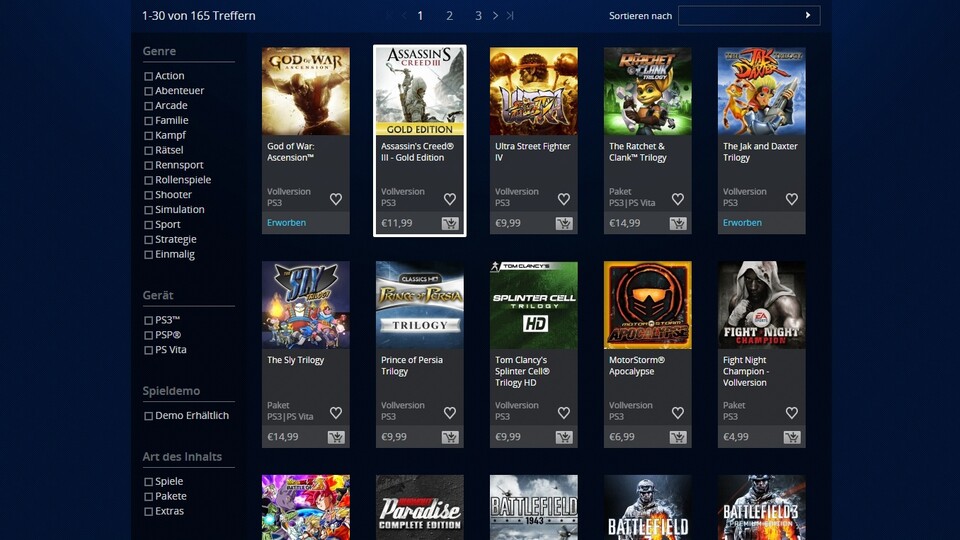Open the Burnout Paradise Complete Edition cover
This screenshot has height=540, width=960.
(x=419, y=508)
